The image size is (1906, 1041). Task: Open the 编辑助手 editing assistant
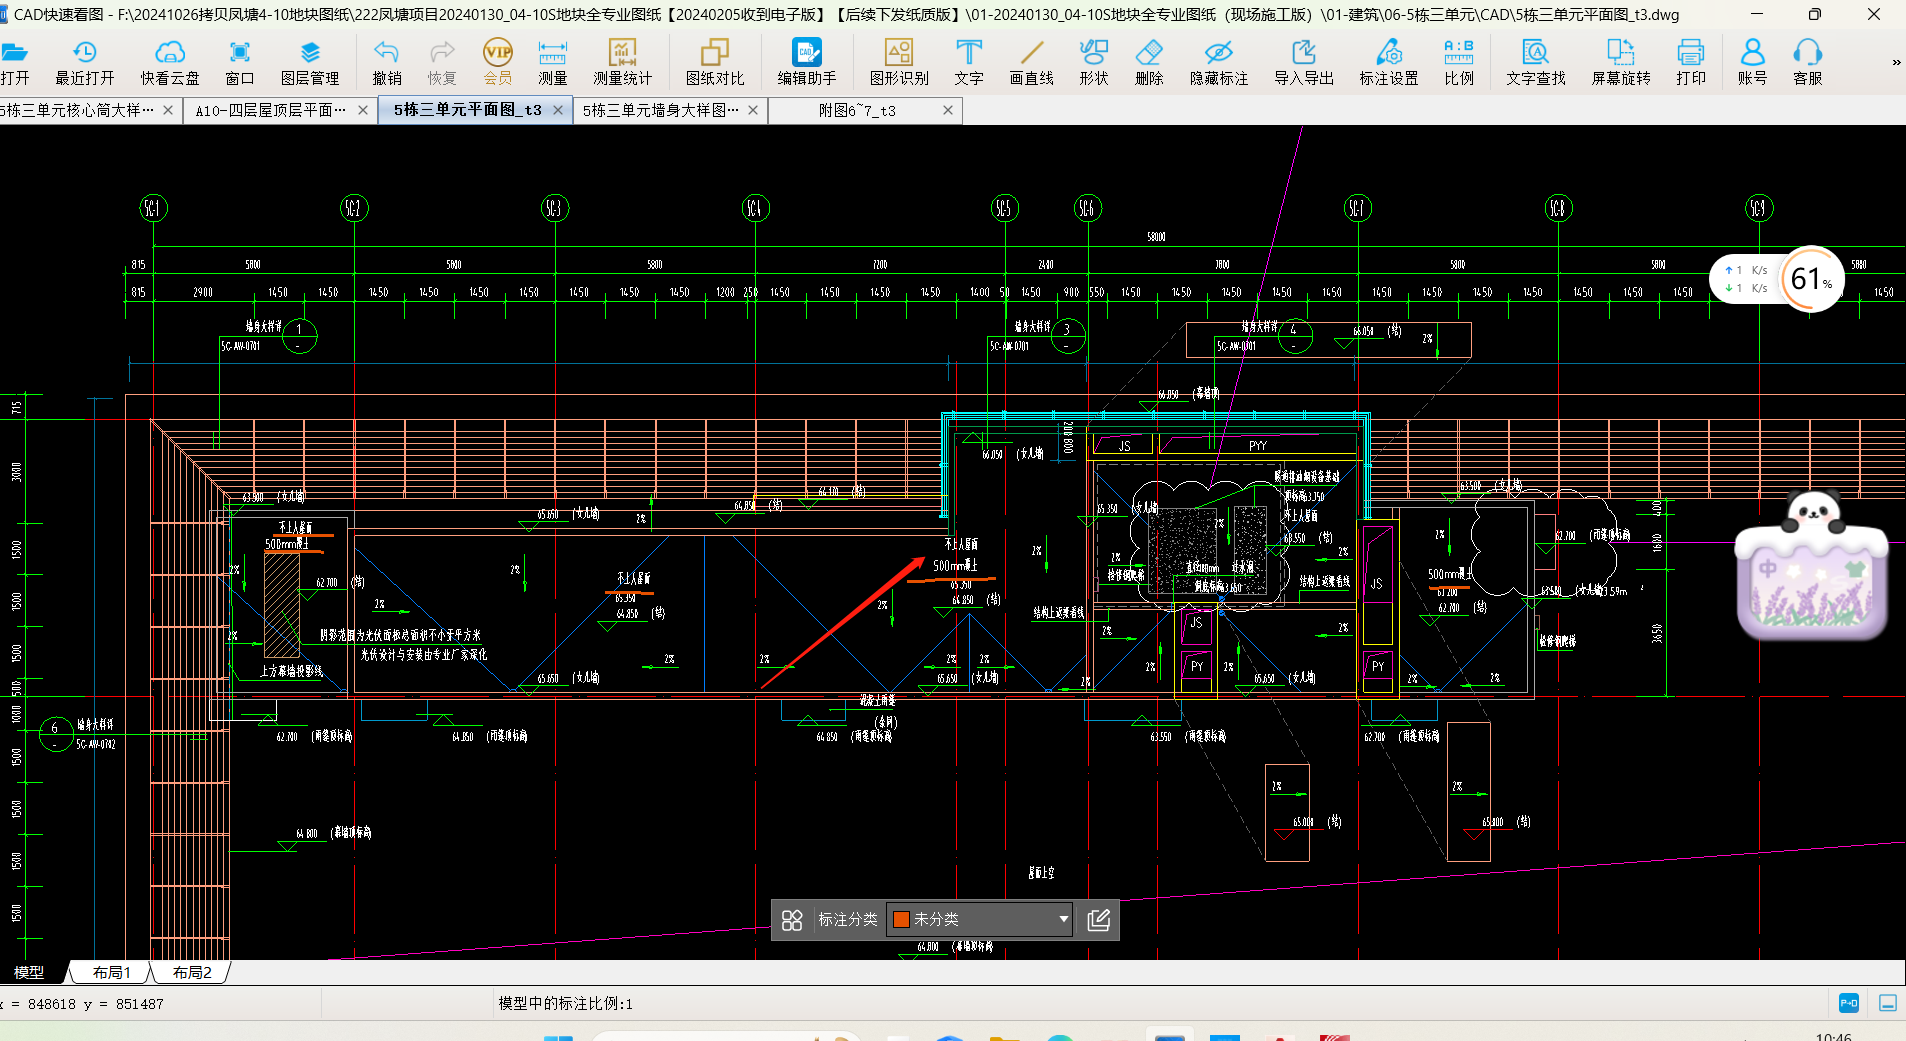tap(807, 62)
